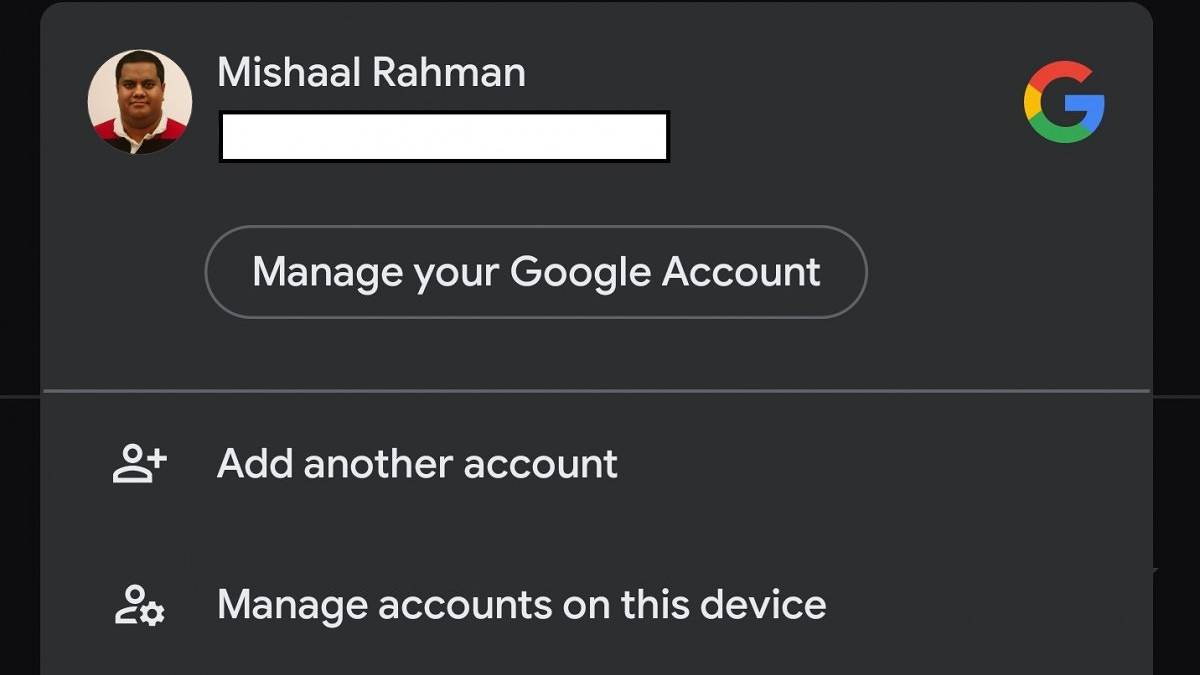Tap the Google "G" logo
Image resolution: width=1200 pixels, height=675 pixels.
[x=1064, y=102]
